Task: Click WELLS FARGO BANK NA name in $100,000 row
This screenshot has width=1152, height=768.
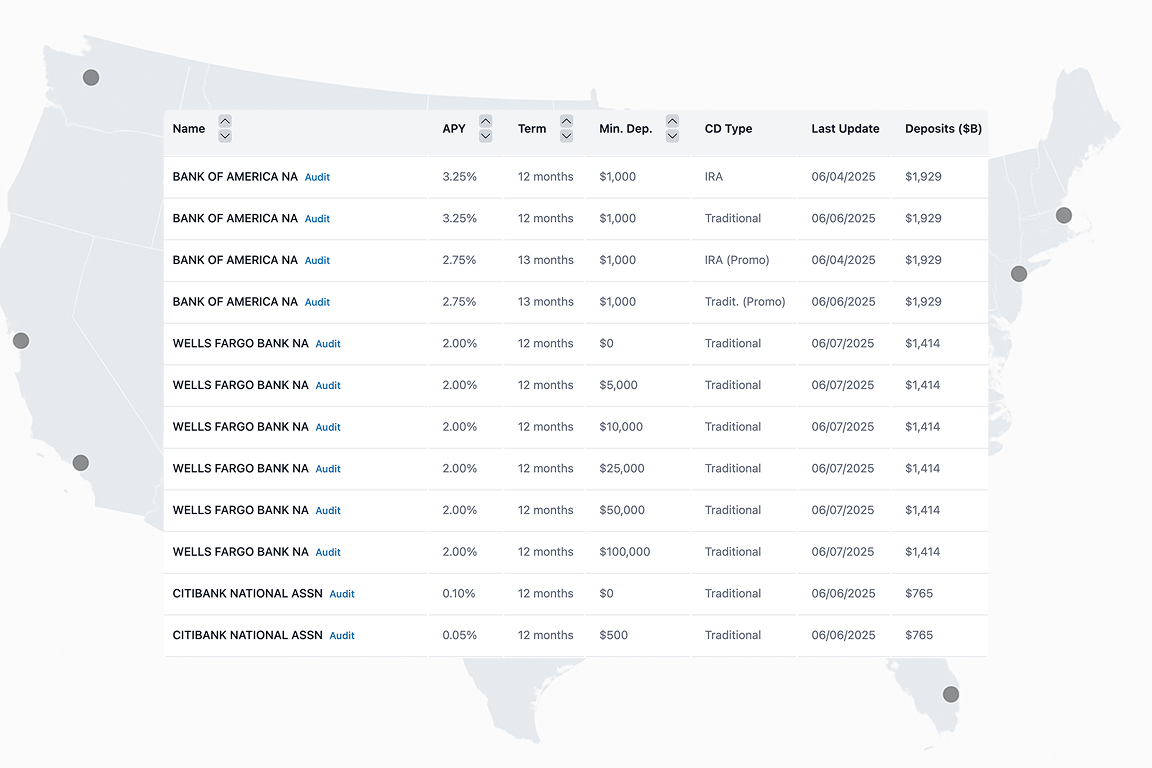Action: [240, 552]
